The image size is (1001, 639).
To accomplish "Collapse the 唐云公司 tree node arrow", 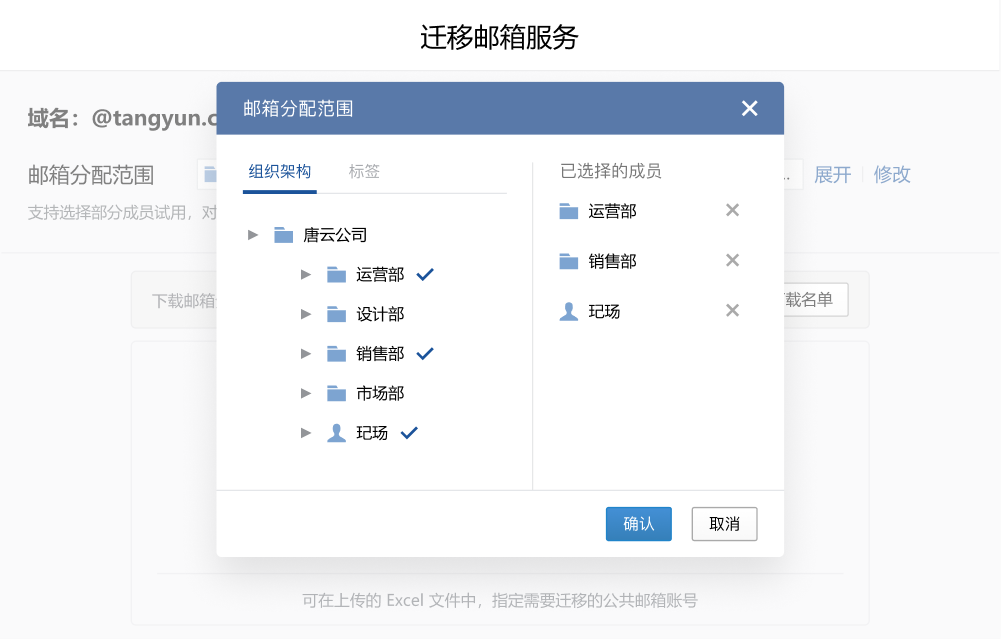I will (x=253, y=235).
